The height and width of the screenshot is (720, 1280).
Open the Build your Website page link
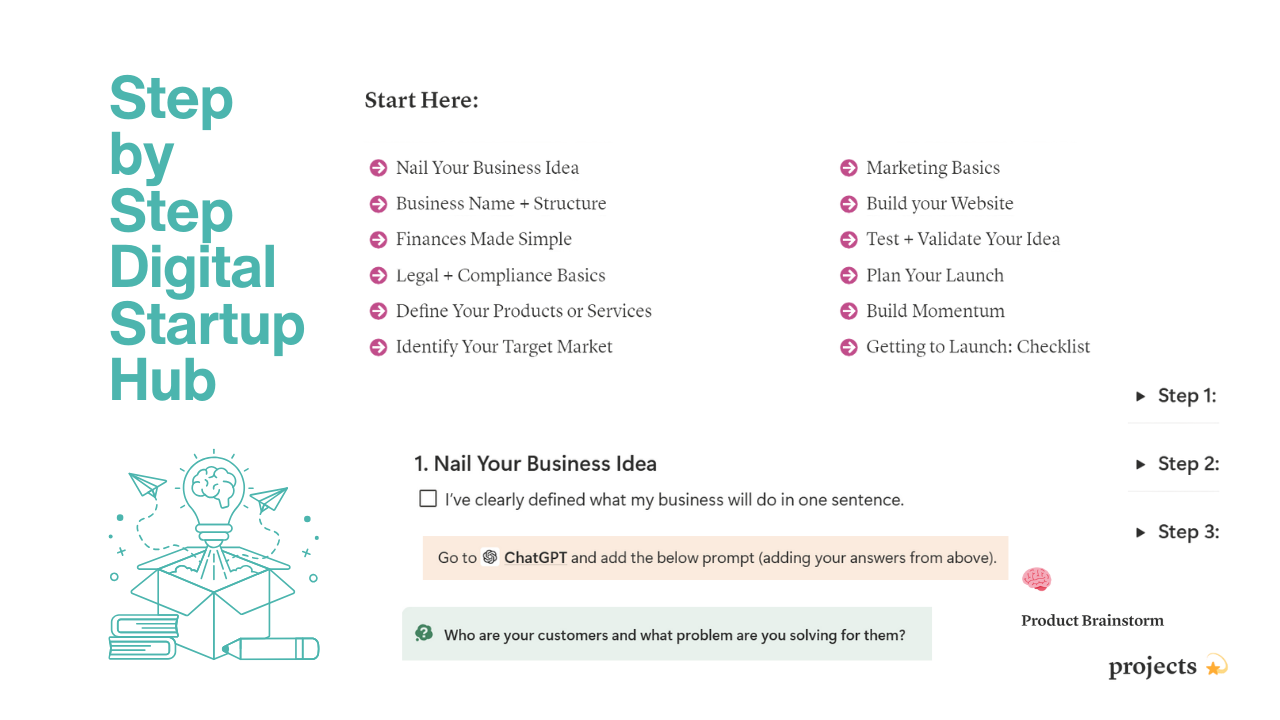(940, 204)
